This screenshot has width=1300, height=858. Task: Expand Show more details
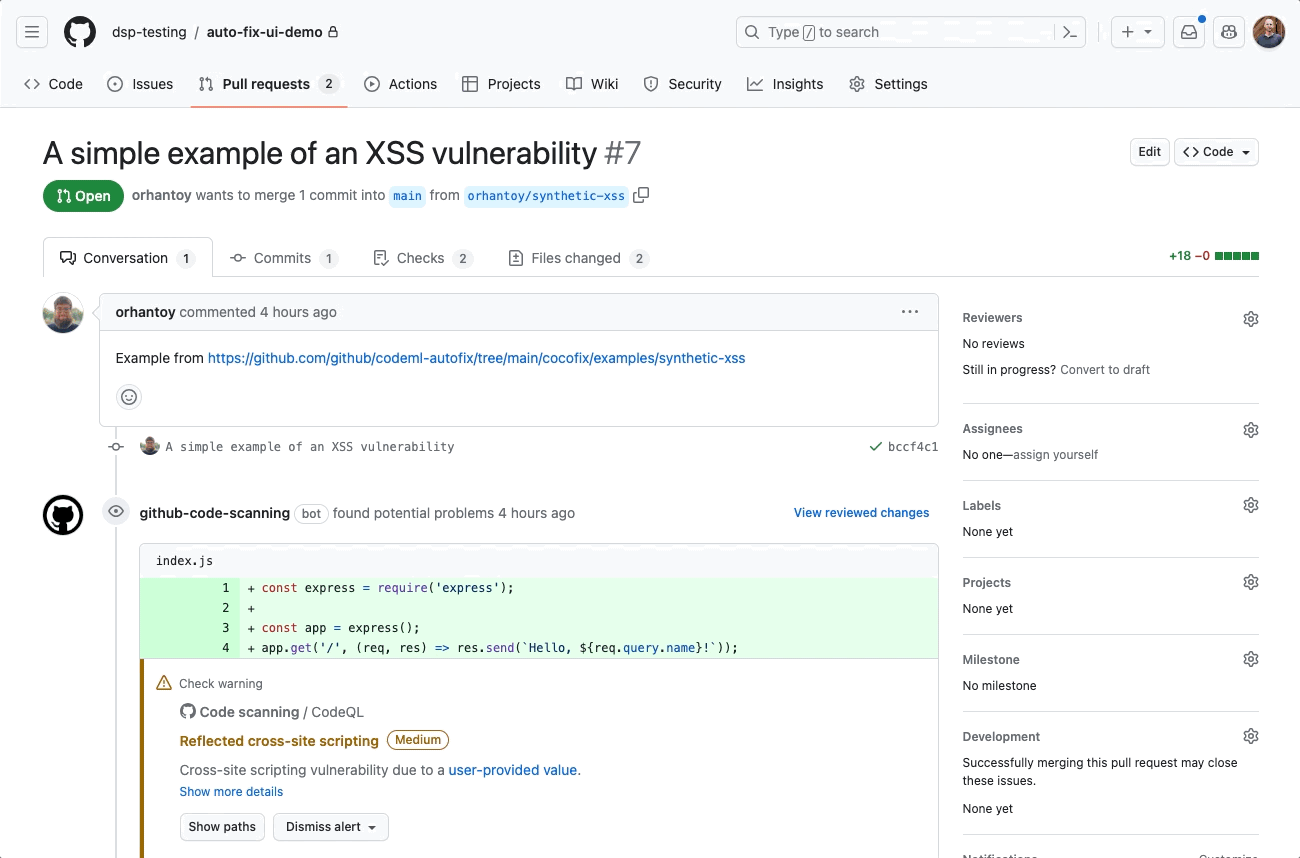[x=231, y=792]
